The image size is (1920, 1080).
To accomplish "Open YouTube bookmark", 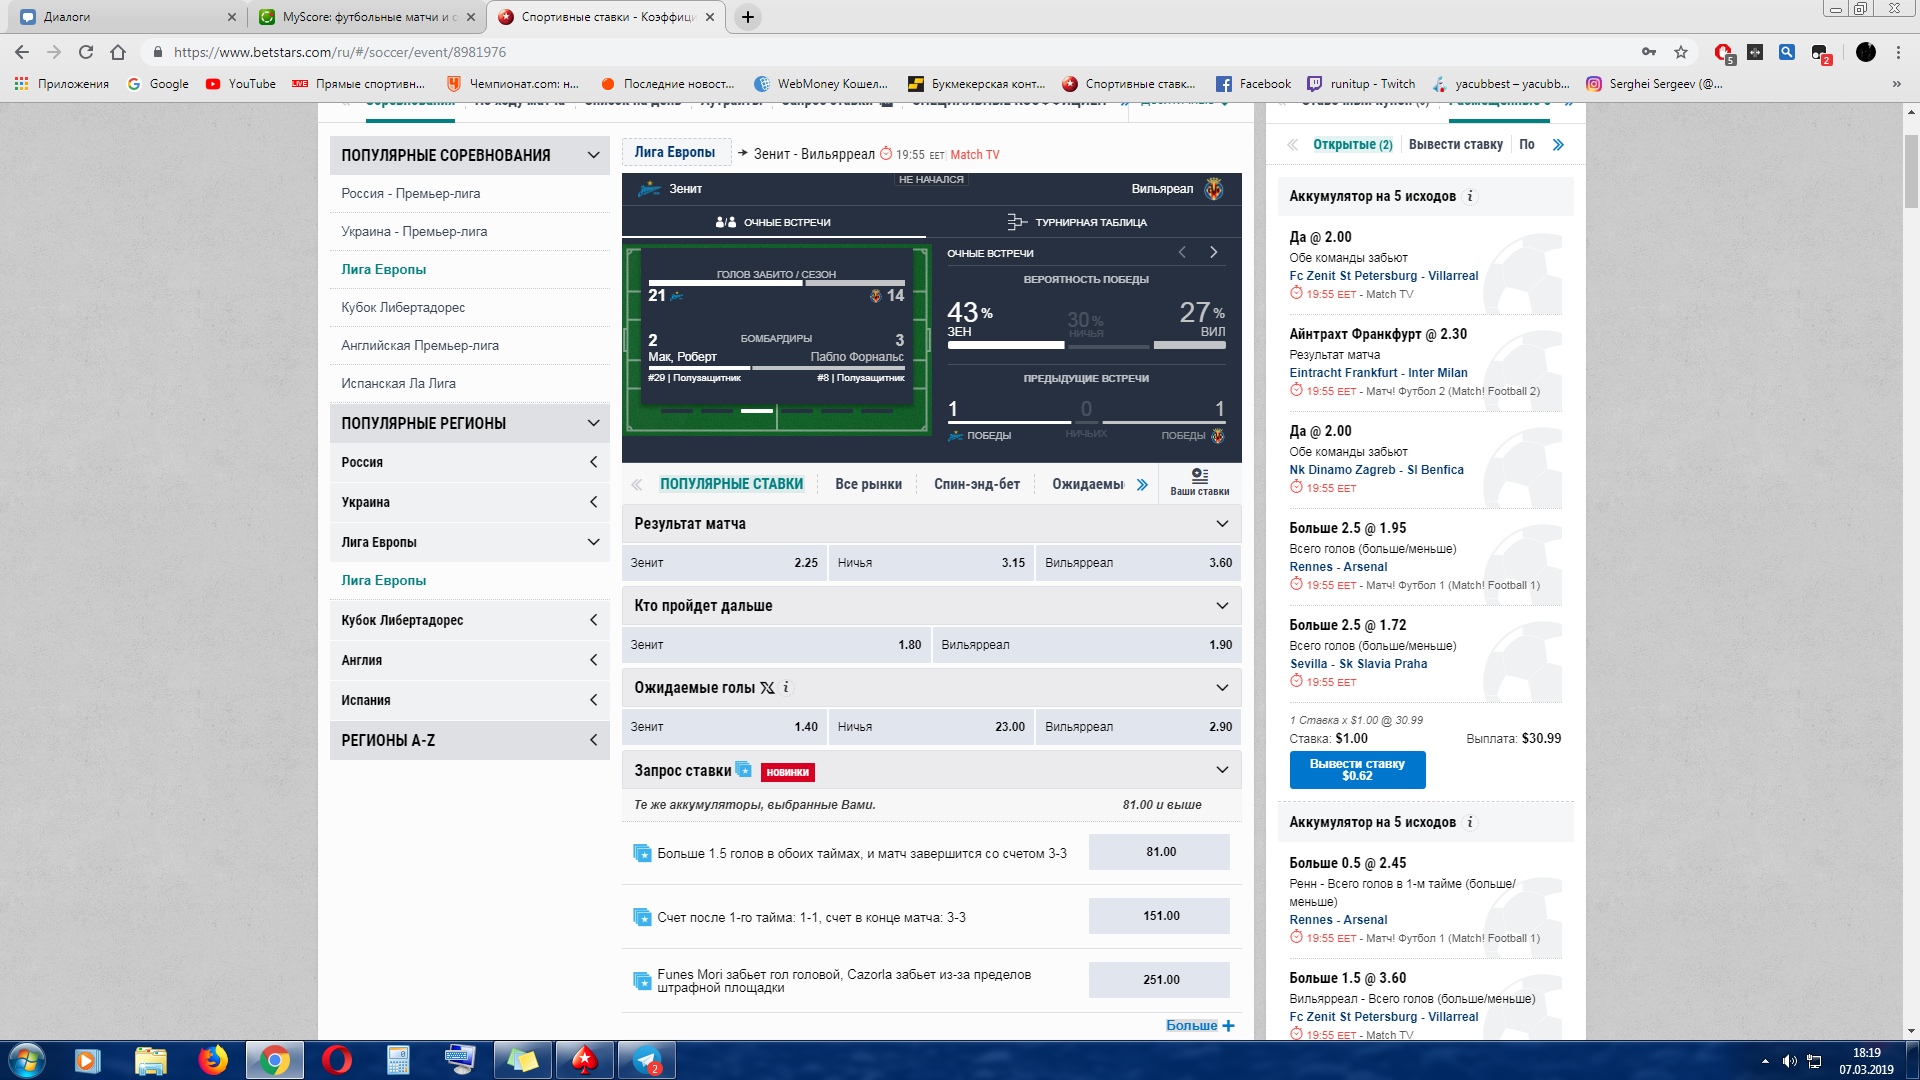I will tap(241, 84).
